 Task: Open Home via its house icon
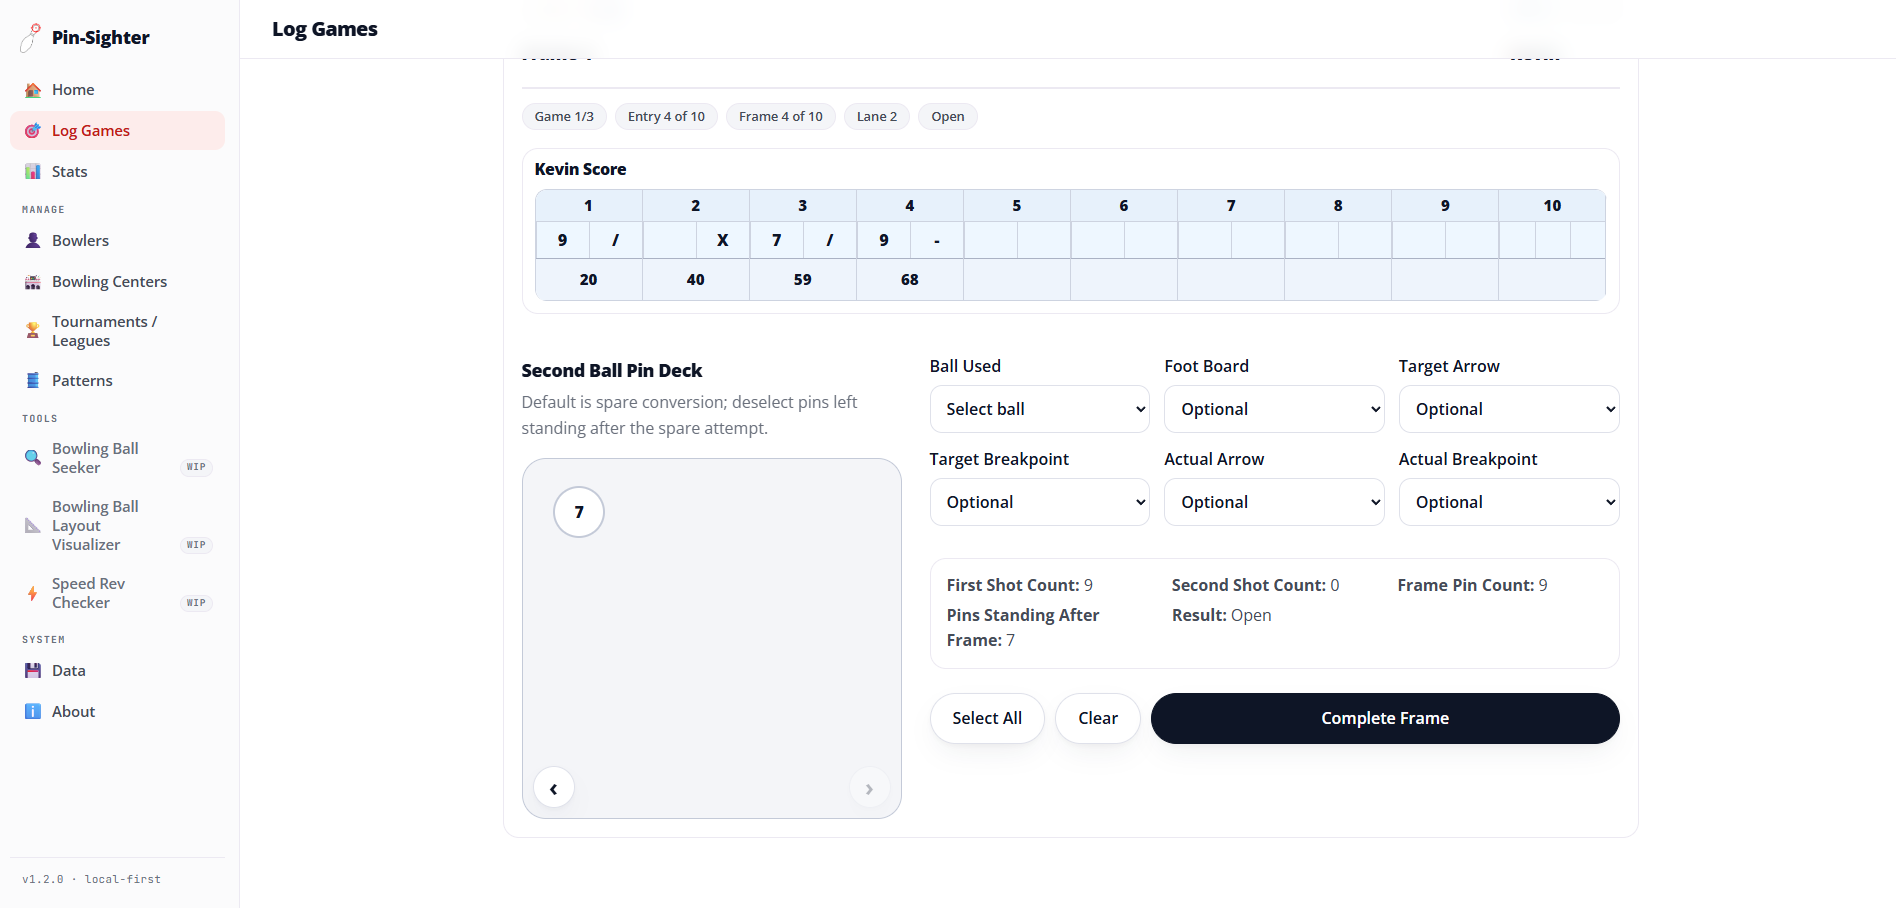tap(33, 90)
